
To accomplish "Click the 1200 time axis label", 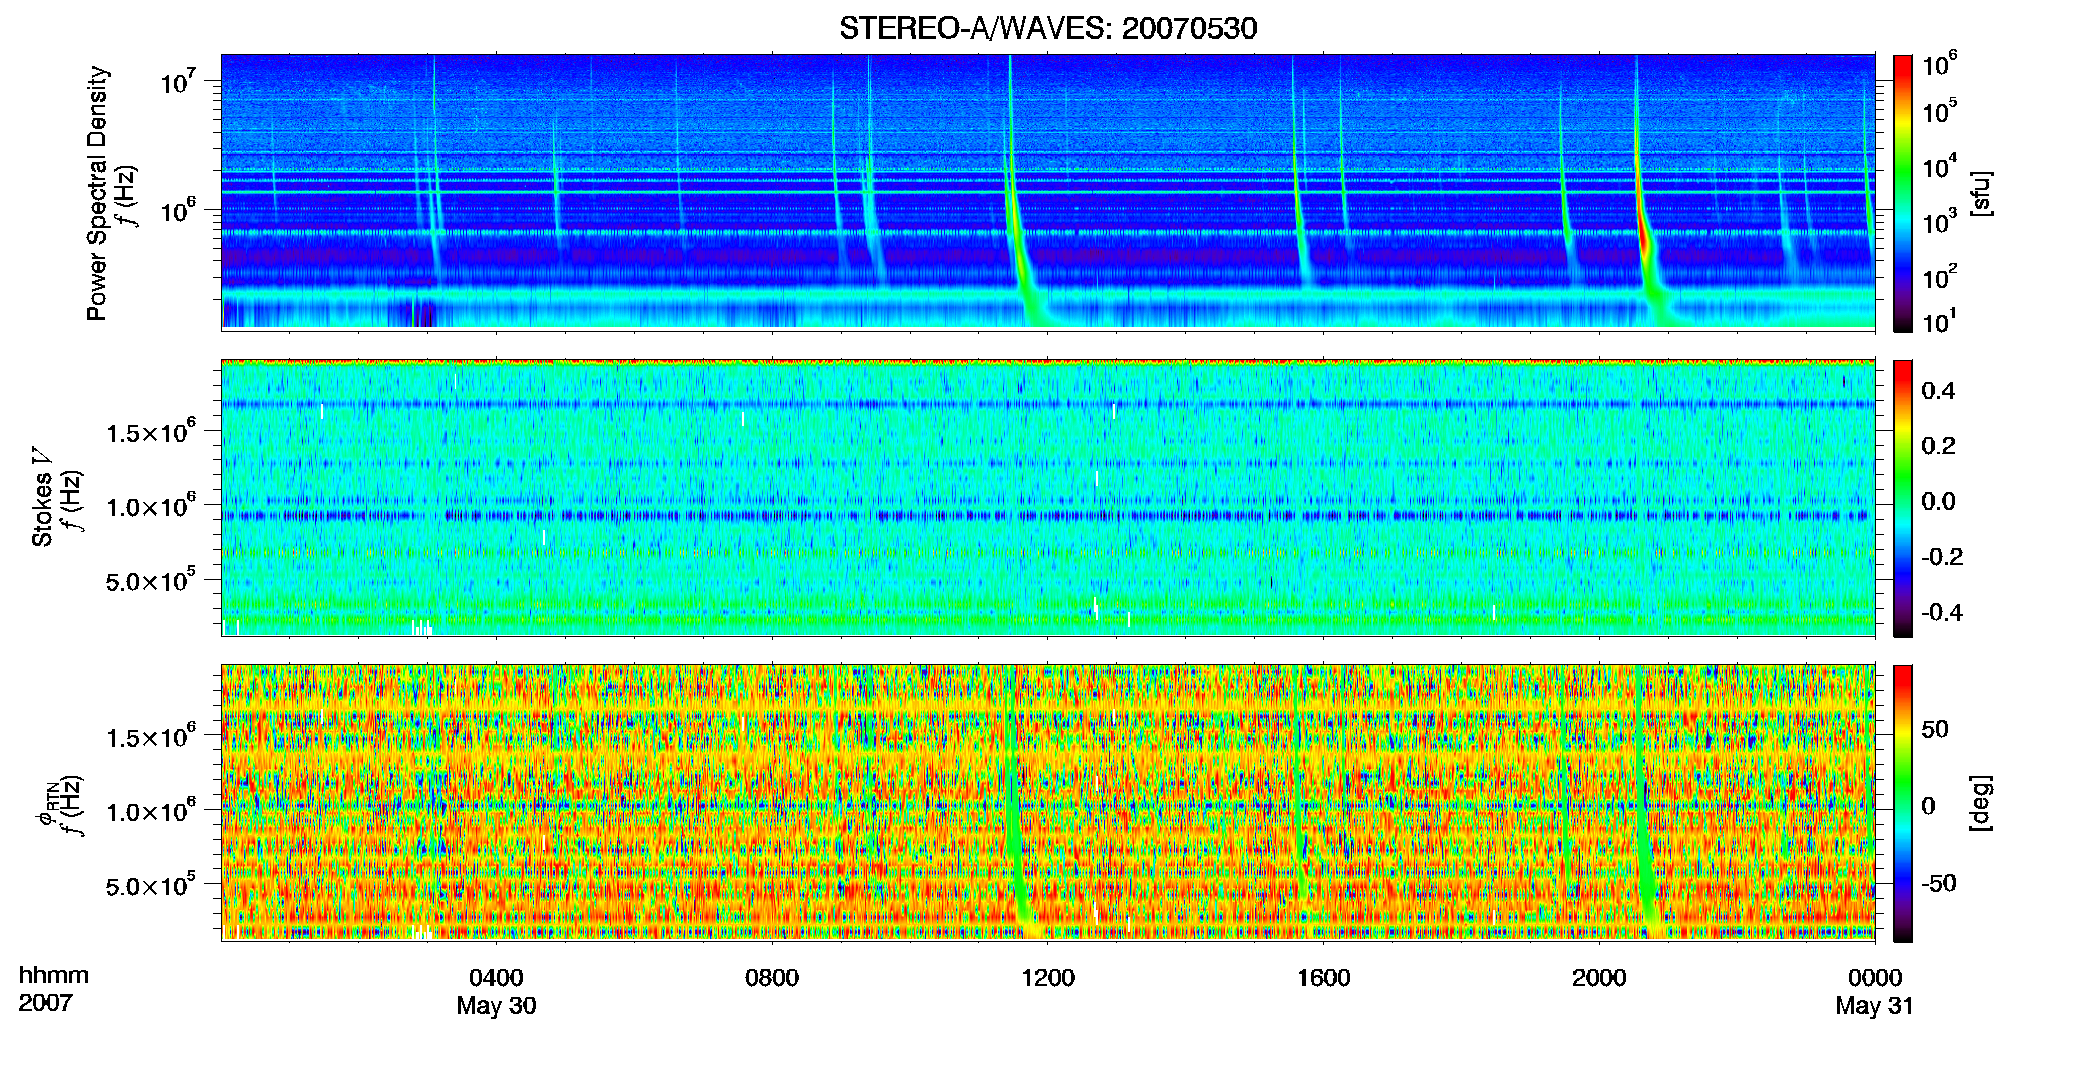I will click(1048, 977).
